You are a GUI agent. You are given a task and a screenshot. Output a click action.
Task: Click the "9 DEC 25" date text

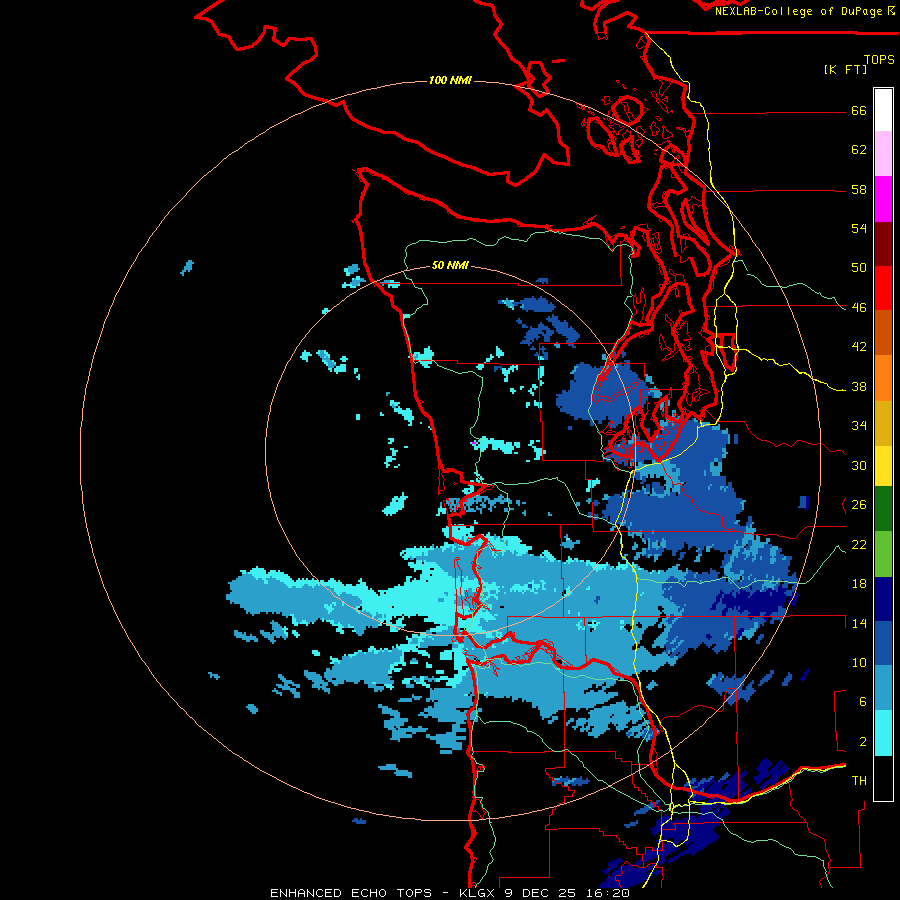(538, 893)
